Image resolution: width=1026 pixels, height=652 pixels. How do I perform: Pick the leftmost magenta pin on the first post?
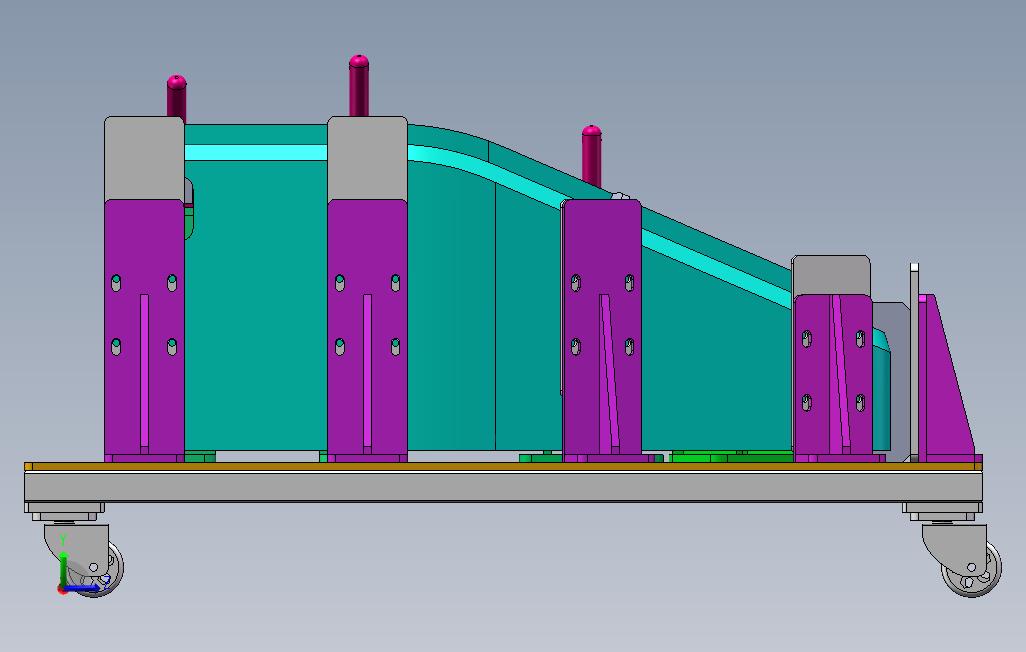[177, 98]
